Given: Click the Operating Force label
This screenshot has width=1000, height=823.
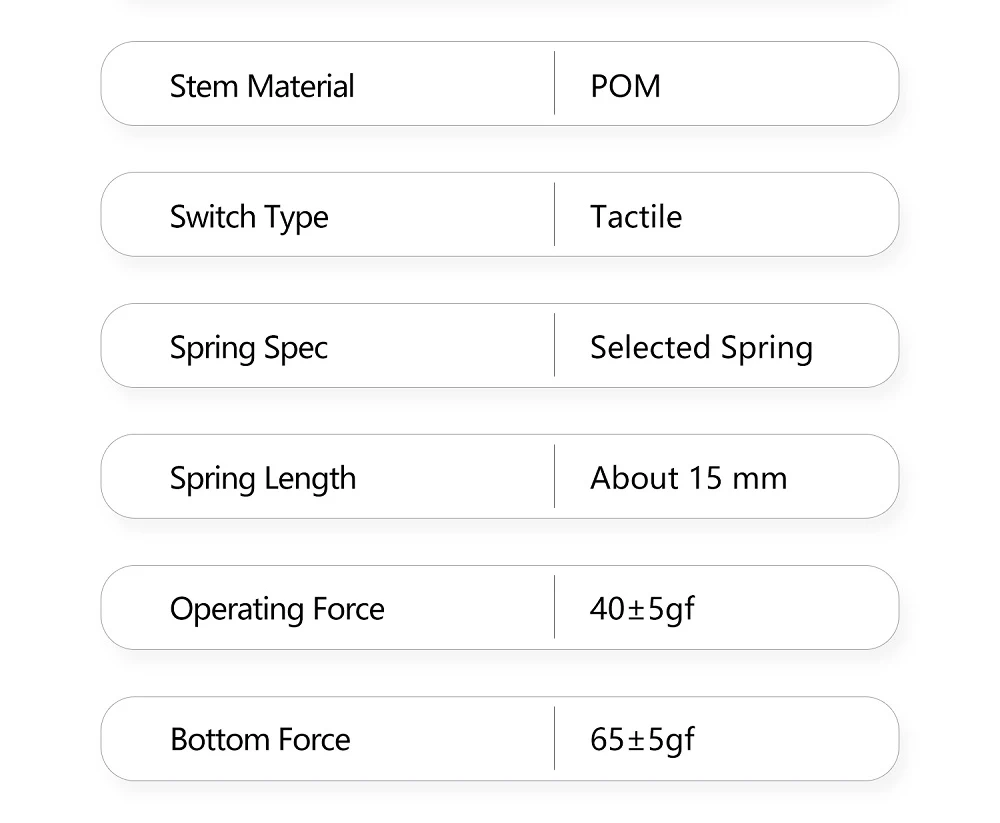Looking at the screenshot, I should (277, 609).
